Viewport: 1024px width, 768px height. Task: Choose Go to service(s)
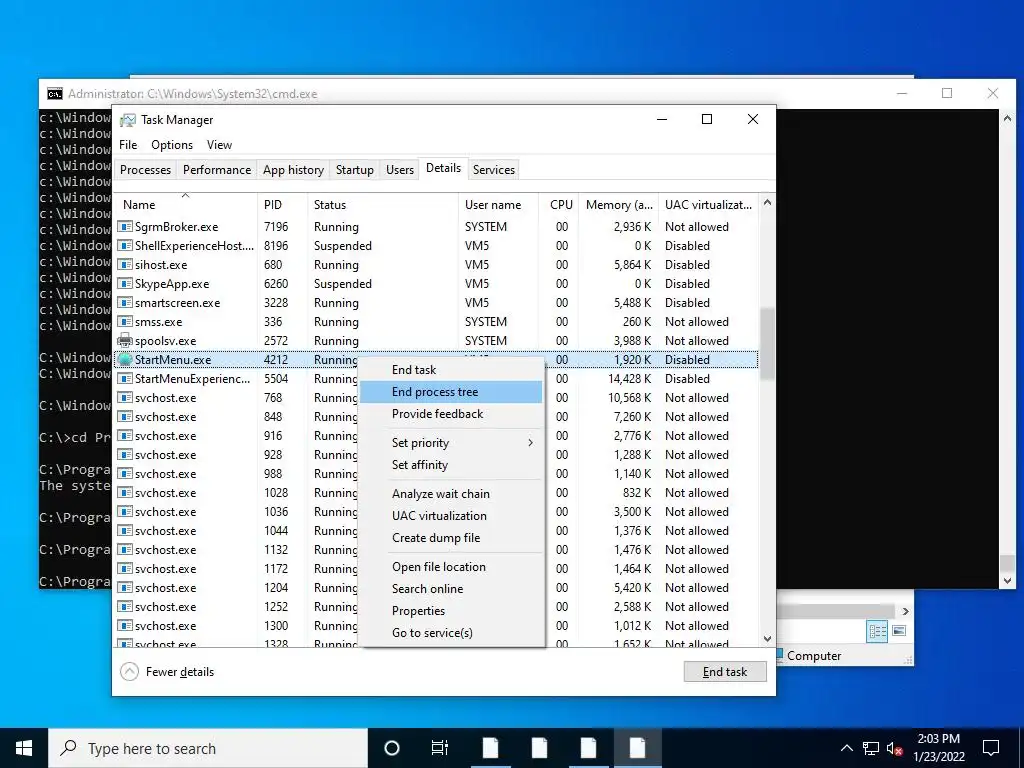pyautogui.click(x=451, y=633)
